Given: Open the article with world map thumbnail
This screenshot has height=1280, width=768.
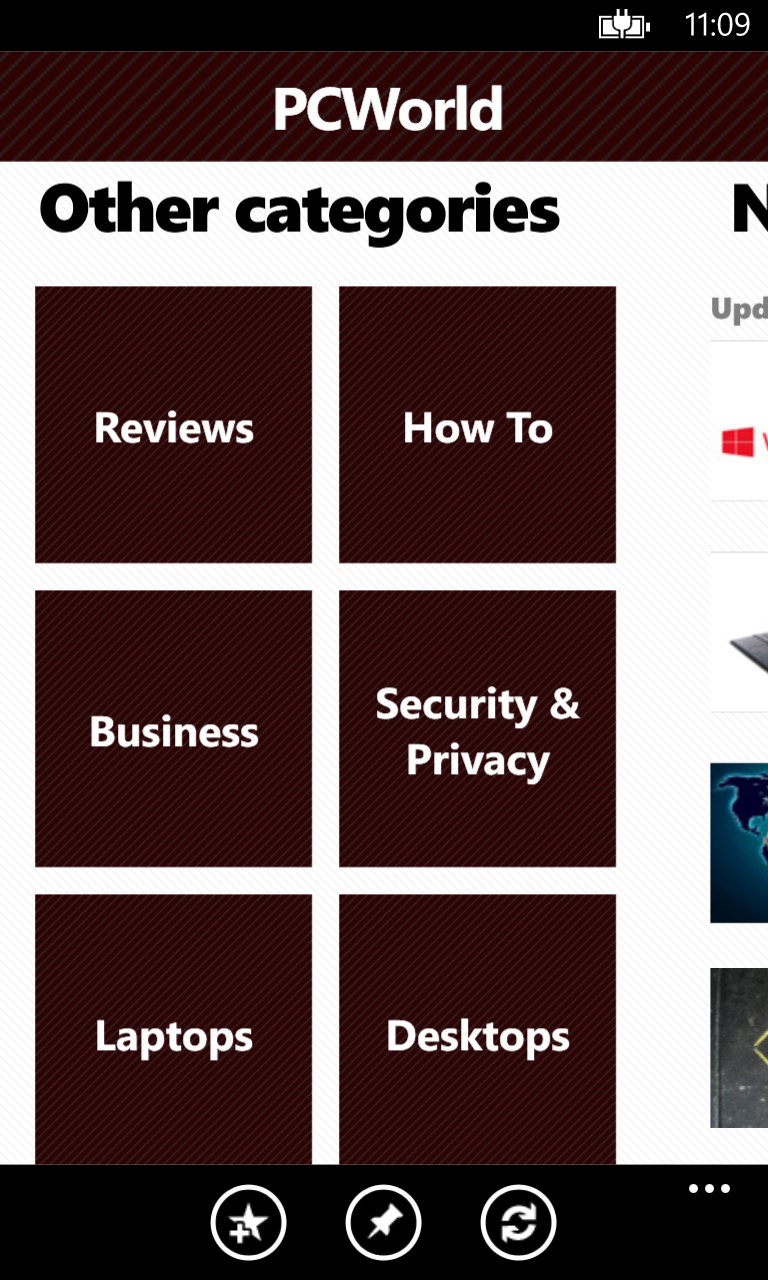Looking at the screenshot, I should pyautogui.click(x=739, y=843).
